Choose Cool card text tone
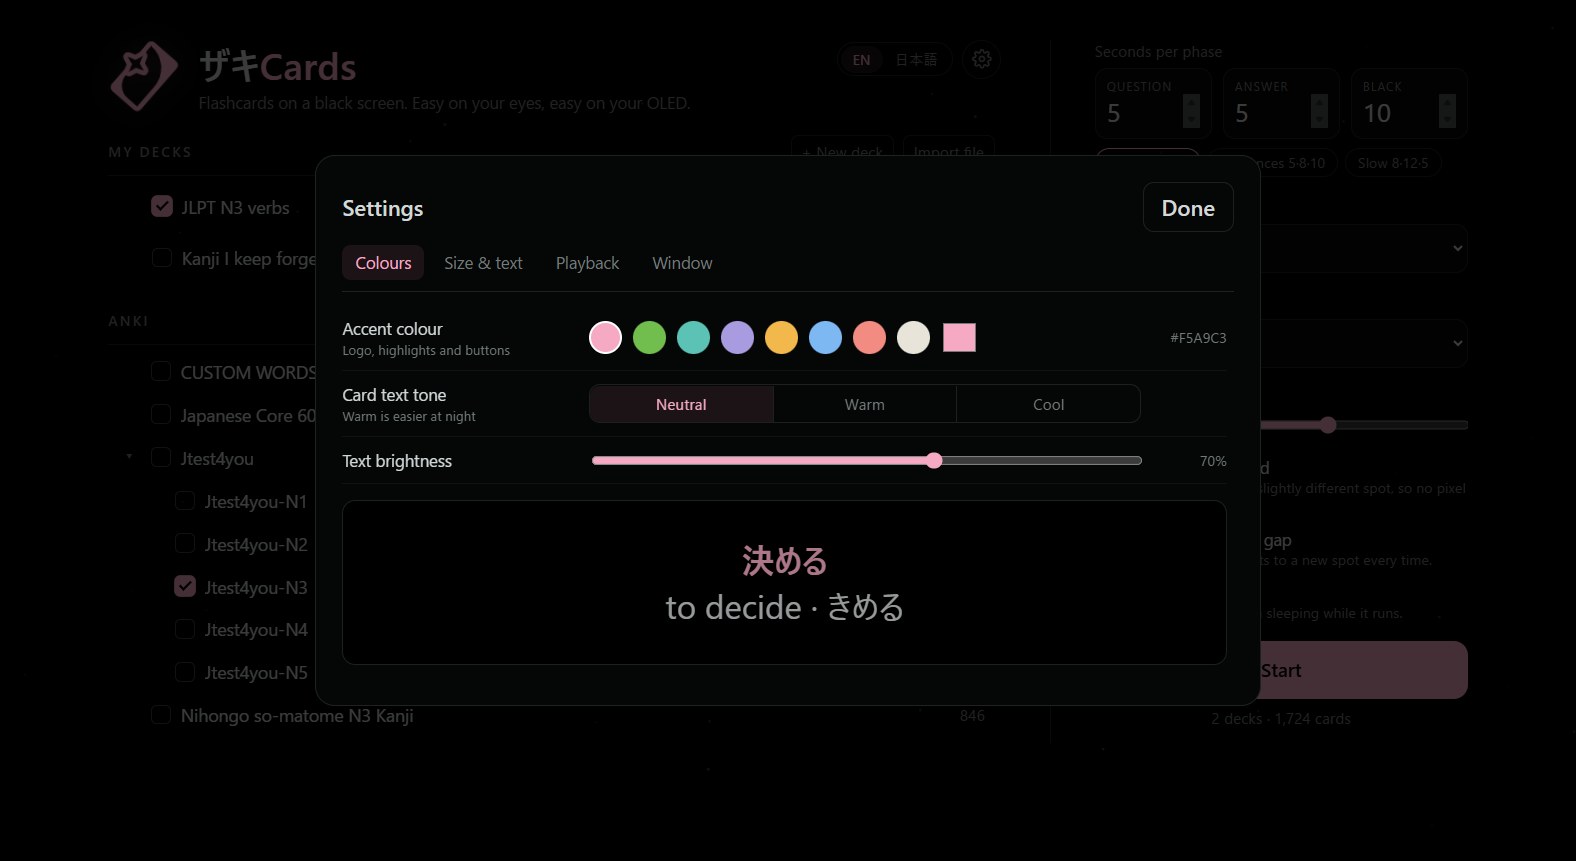Viewport: 1576px width, 861px height. point(1048,404)
